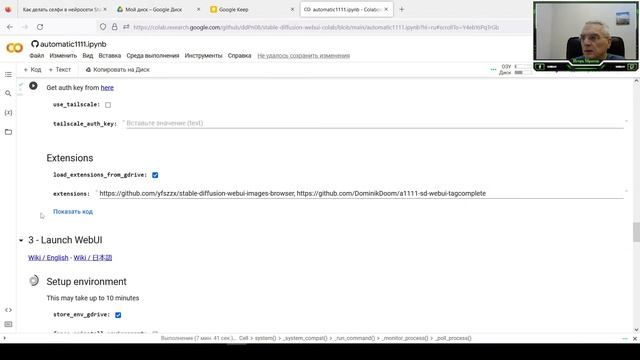The width and height of the screenshot is (640, 360).
Task: Open the table of contents sidebar icon
Action: [x=8, y=74]
